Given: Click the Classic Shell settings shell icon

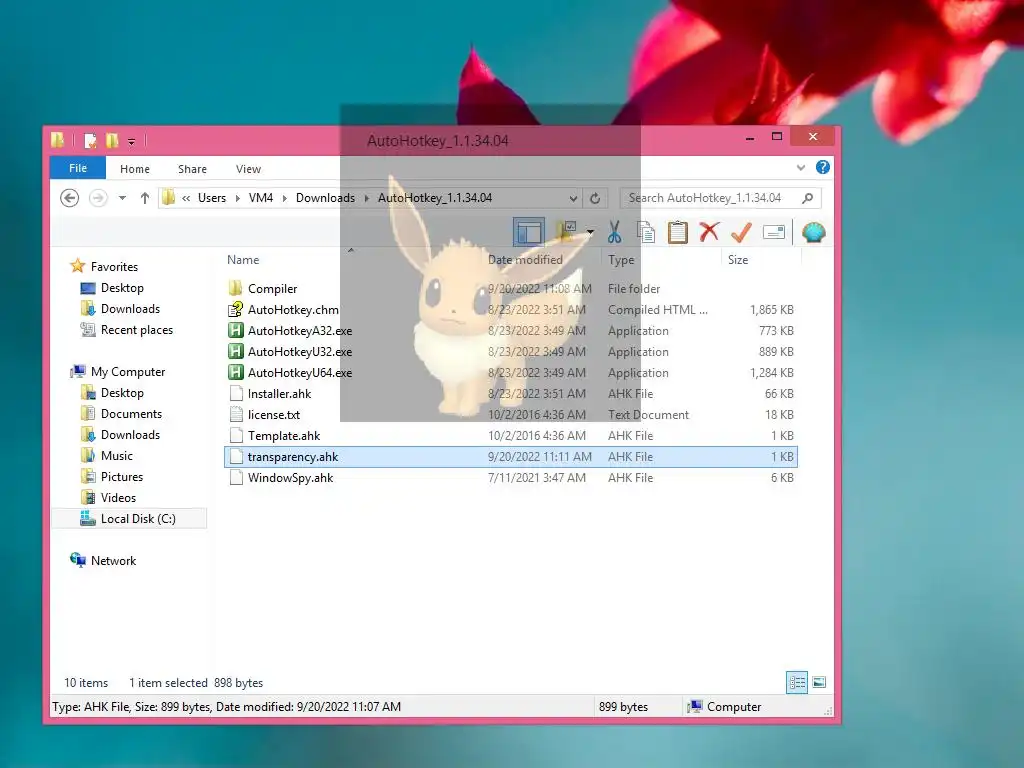Looking at the screenshot, I should click(814, 232).
